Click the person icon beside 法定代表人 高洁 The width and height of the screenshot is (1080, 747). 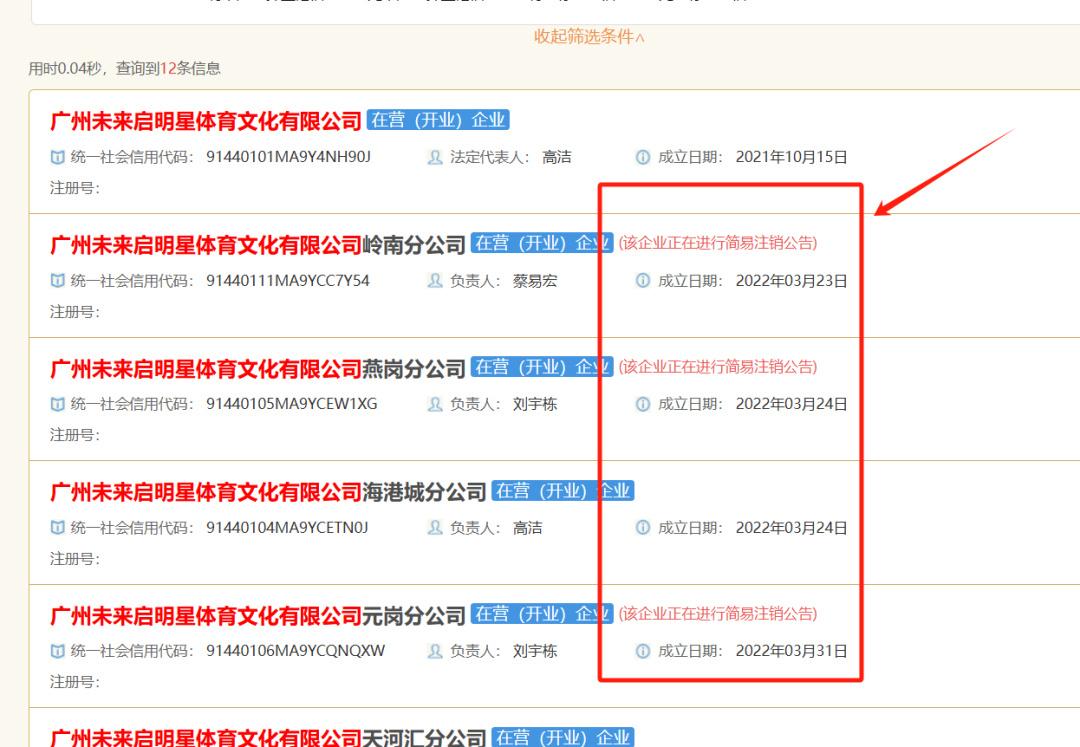(x=435, y=157)
